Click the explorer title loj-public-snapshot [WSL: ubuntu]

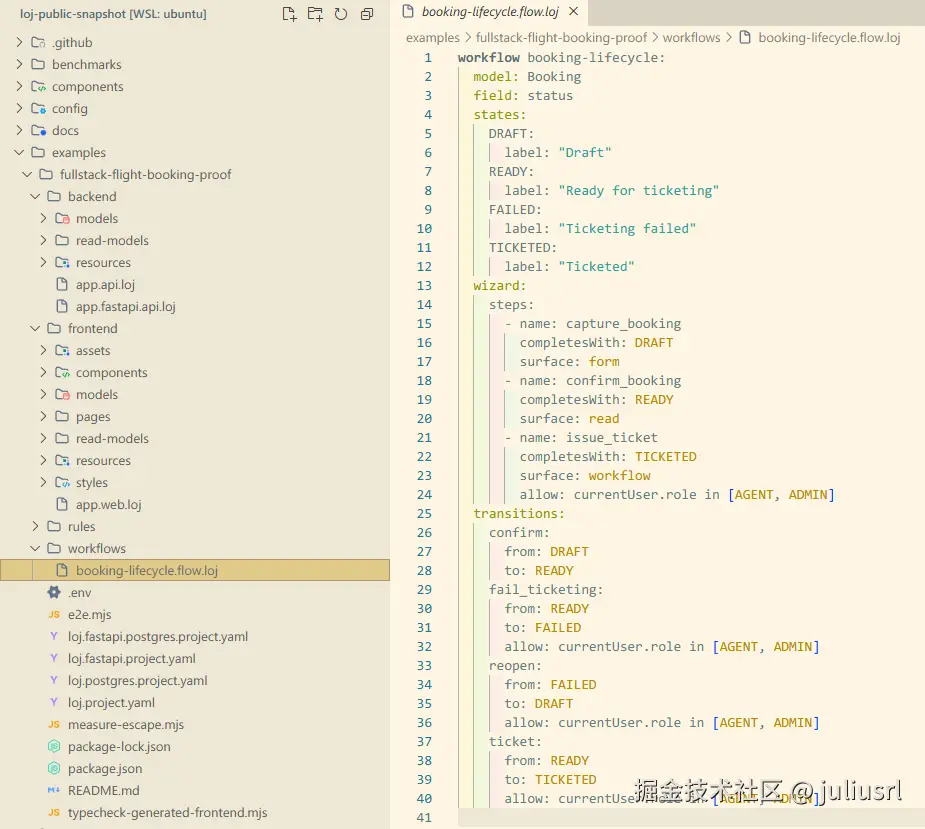(113, 14)
